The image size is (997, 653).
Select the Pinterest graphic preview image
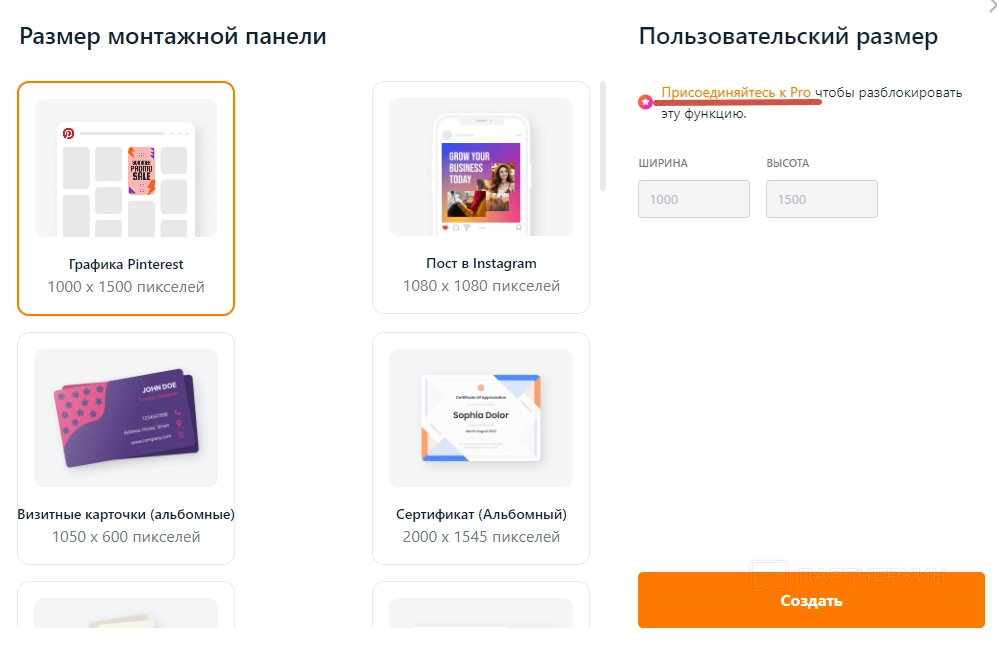tap(126, 168)
